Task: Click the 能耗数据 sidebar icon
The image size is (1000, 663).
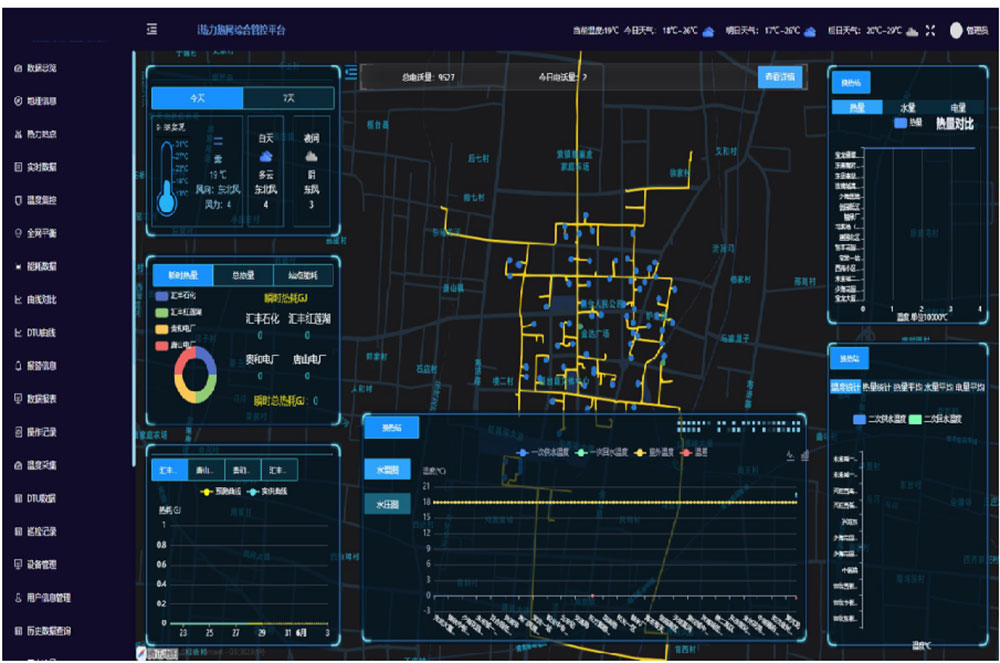Action: (18, 266)
